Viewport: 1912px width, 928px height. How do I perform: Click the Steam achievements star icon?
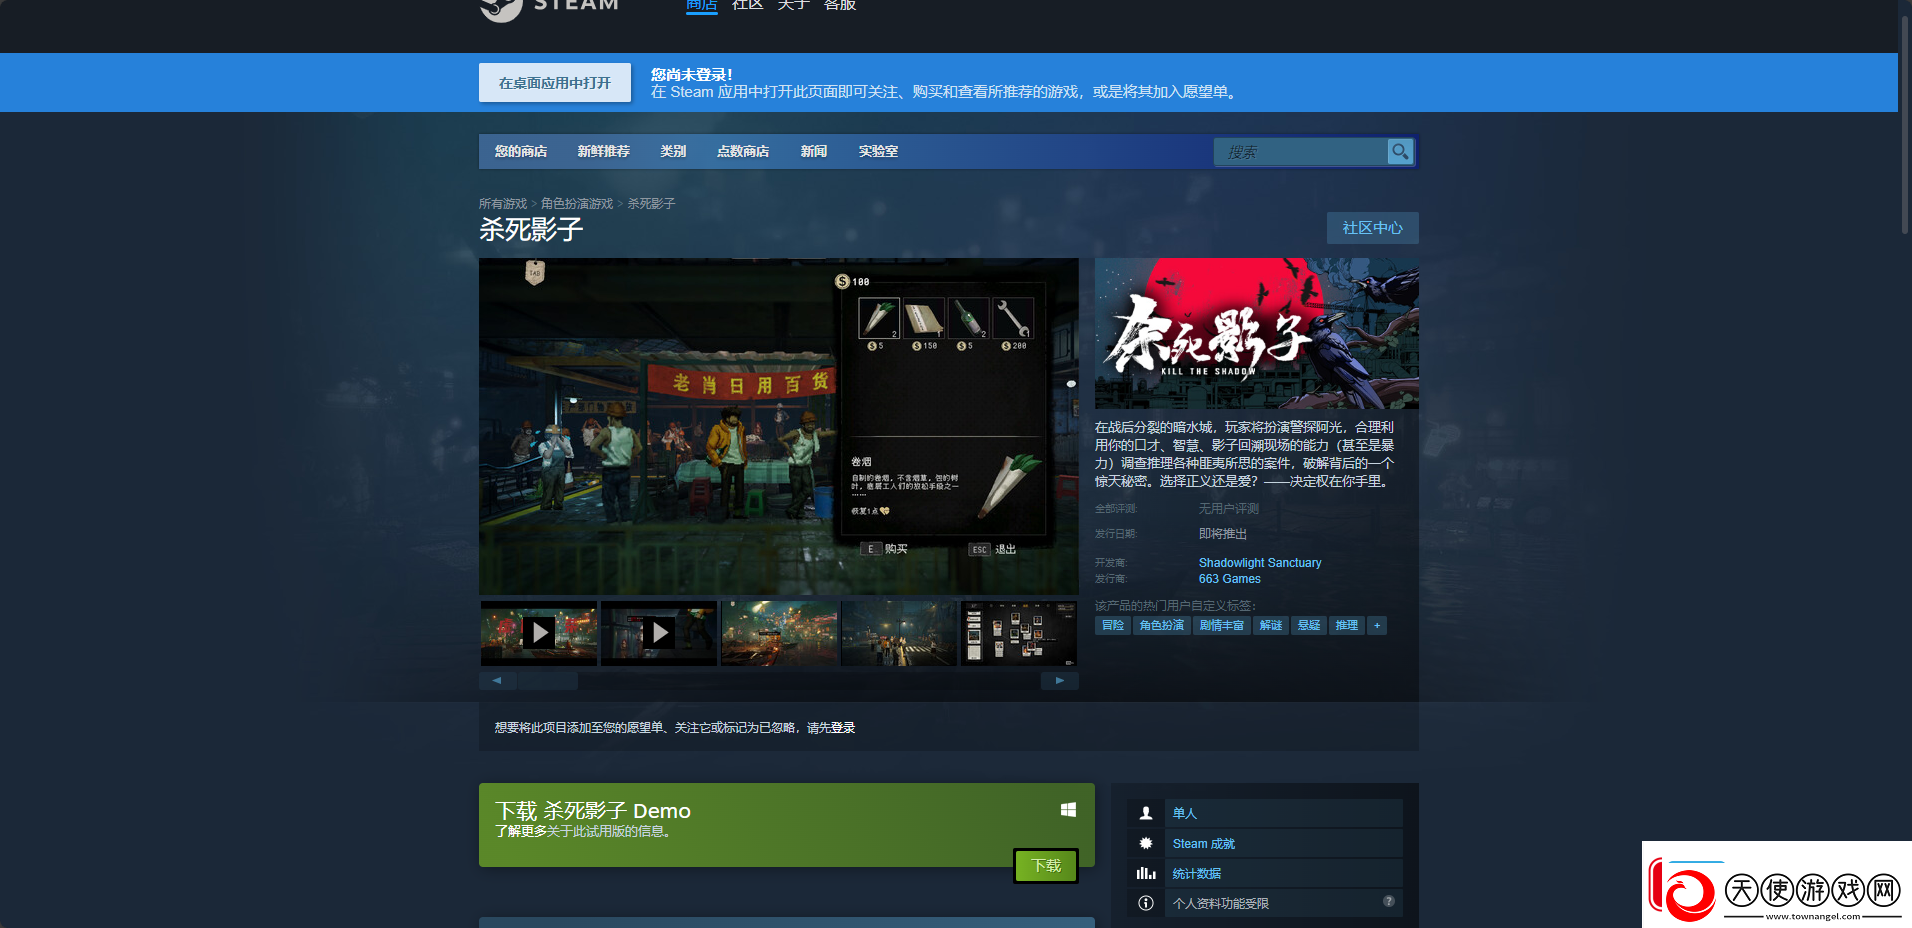point(1146,843)
